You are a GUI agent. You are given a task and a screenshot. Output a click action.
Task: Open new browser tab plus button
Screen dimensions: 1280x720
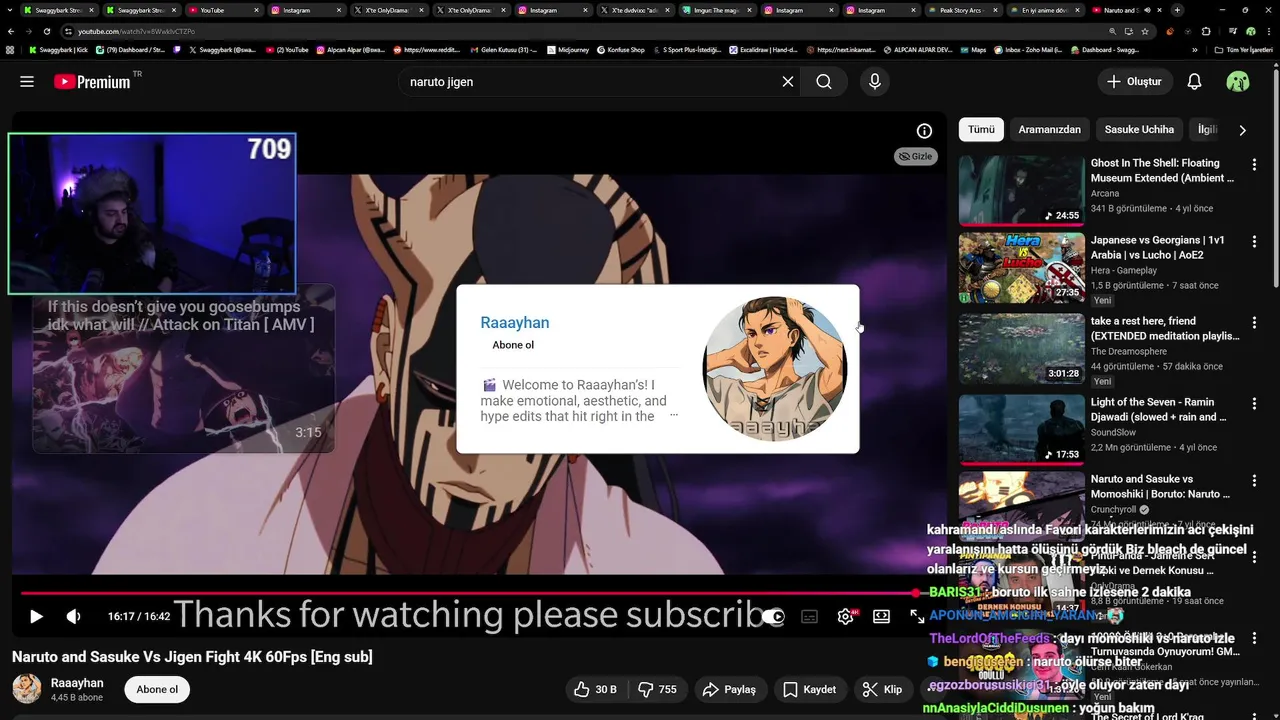[x=1177, y=10]
